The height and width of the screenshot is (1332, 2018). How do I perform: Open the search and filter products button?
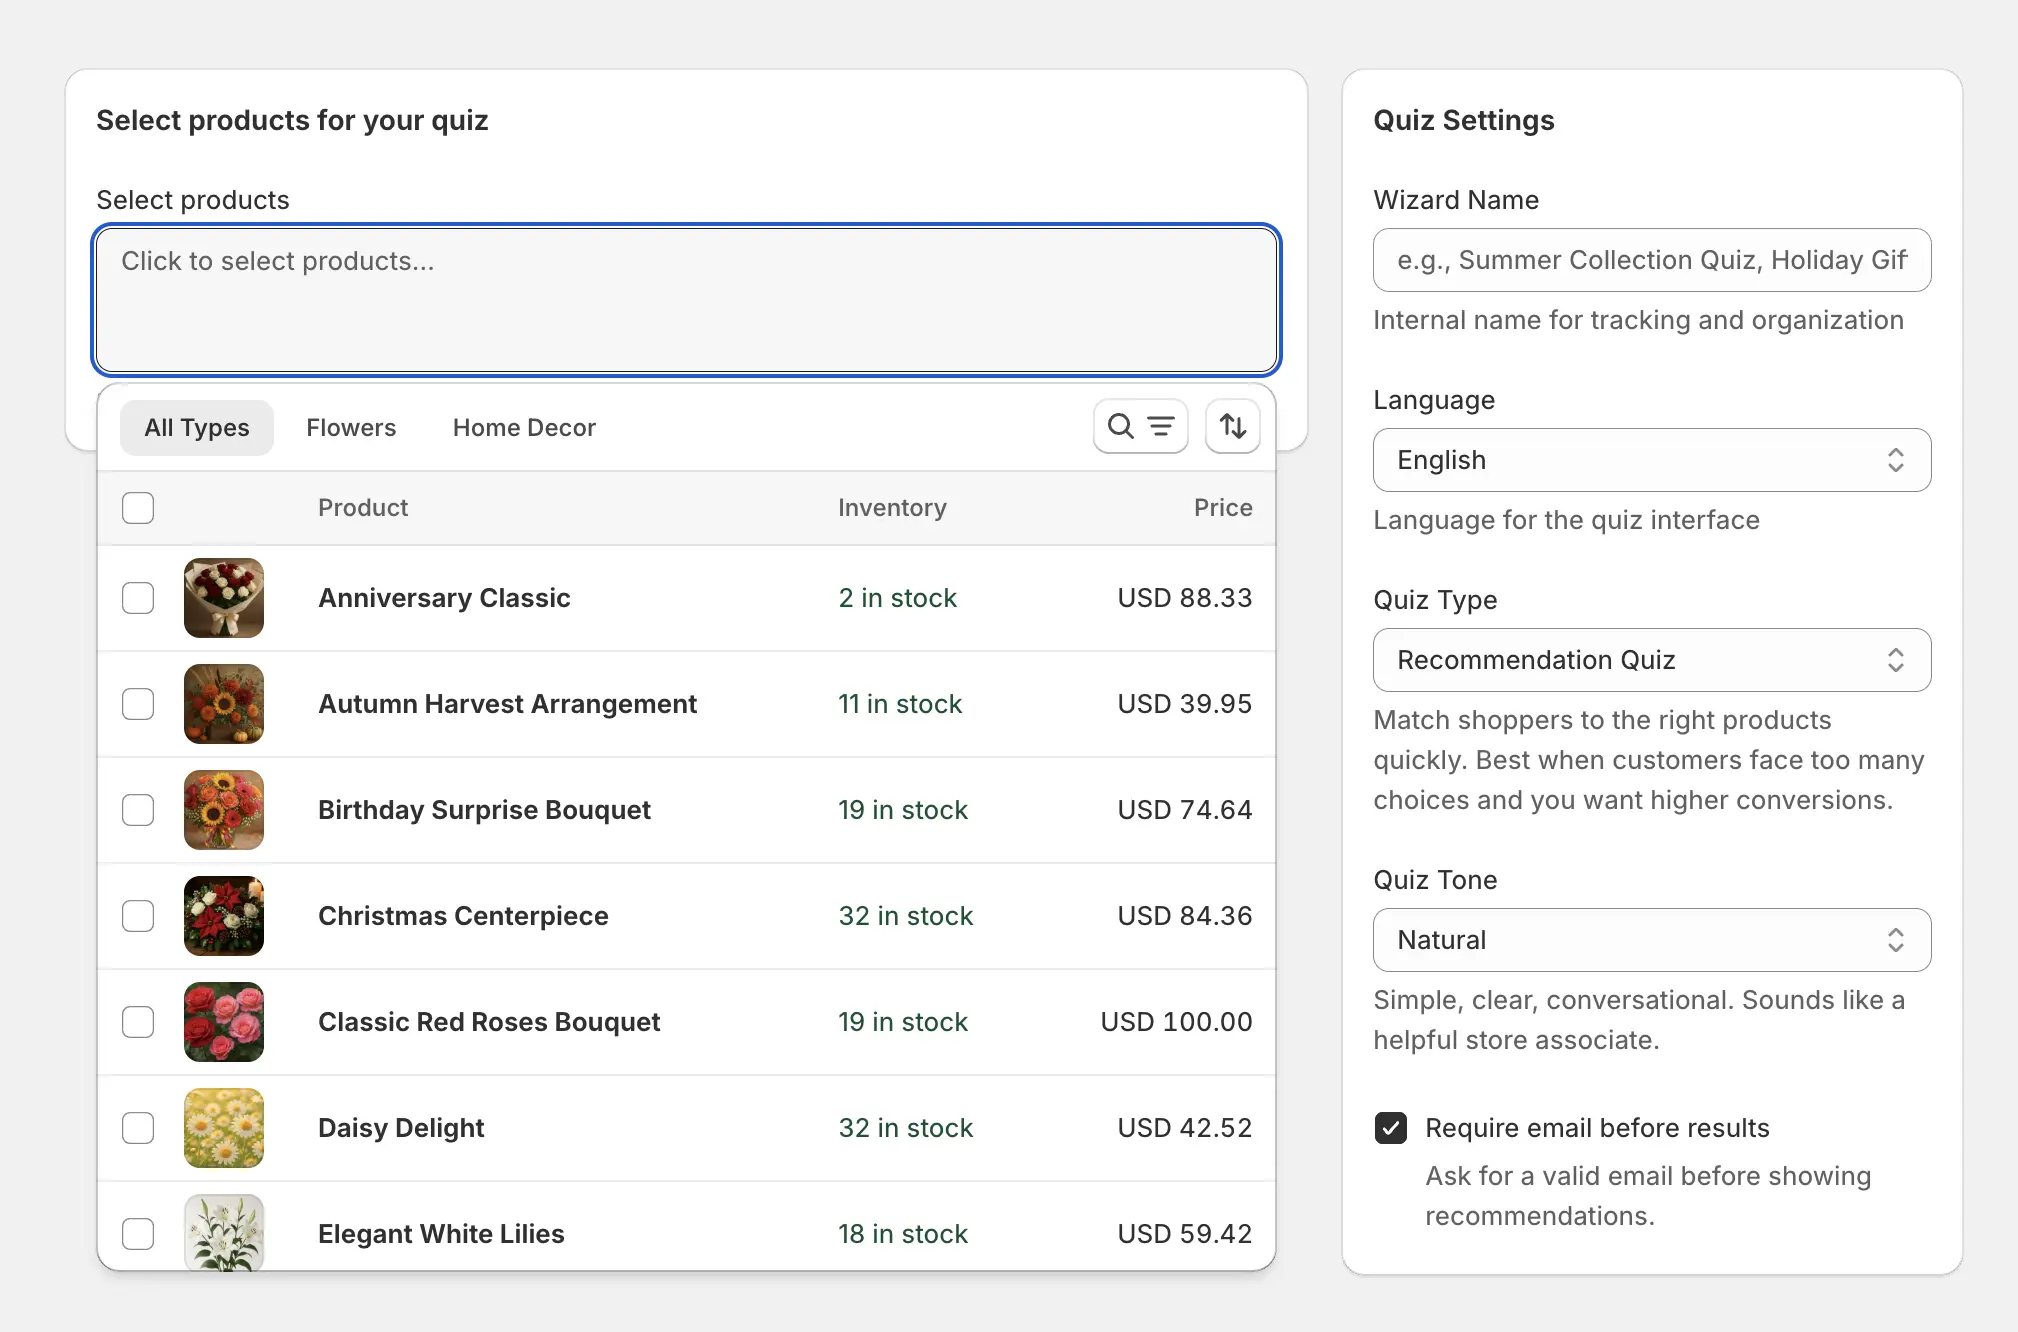coord(1140,427)
